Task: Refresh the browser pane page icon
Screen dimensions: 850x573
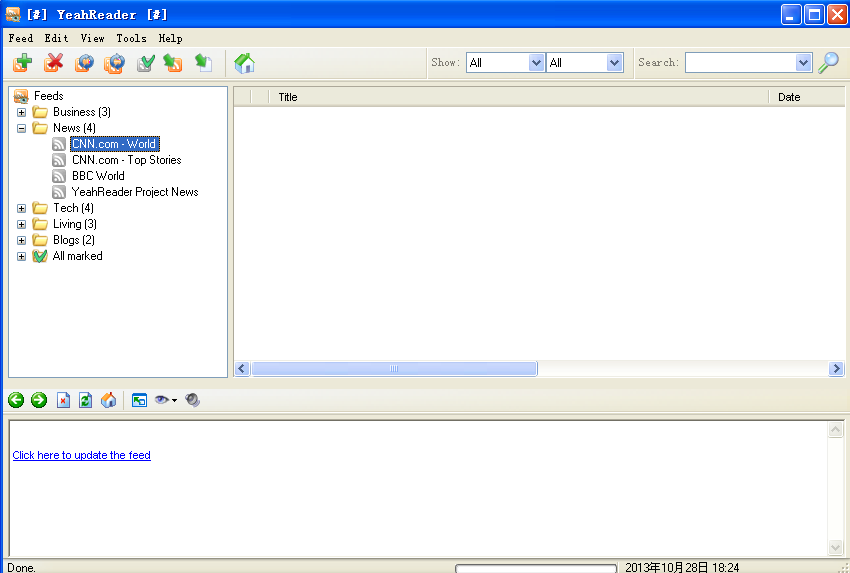Action: [x=86, y=401]
